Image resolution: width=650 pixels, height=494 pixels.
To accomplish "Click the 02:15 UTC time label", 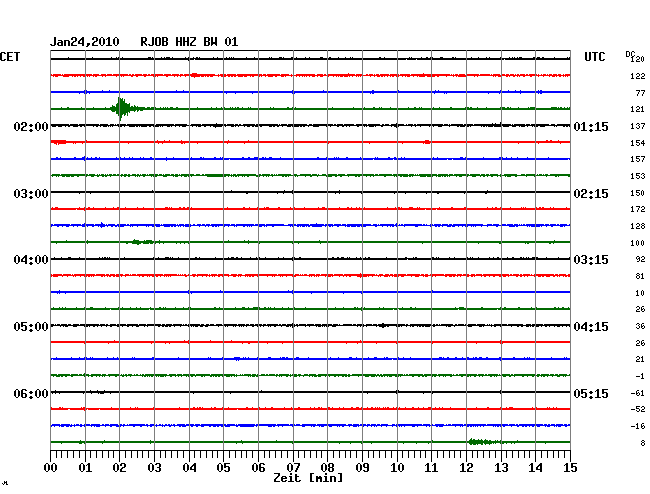I will click(x=591, y=194).
